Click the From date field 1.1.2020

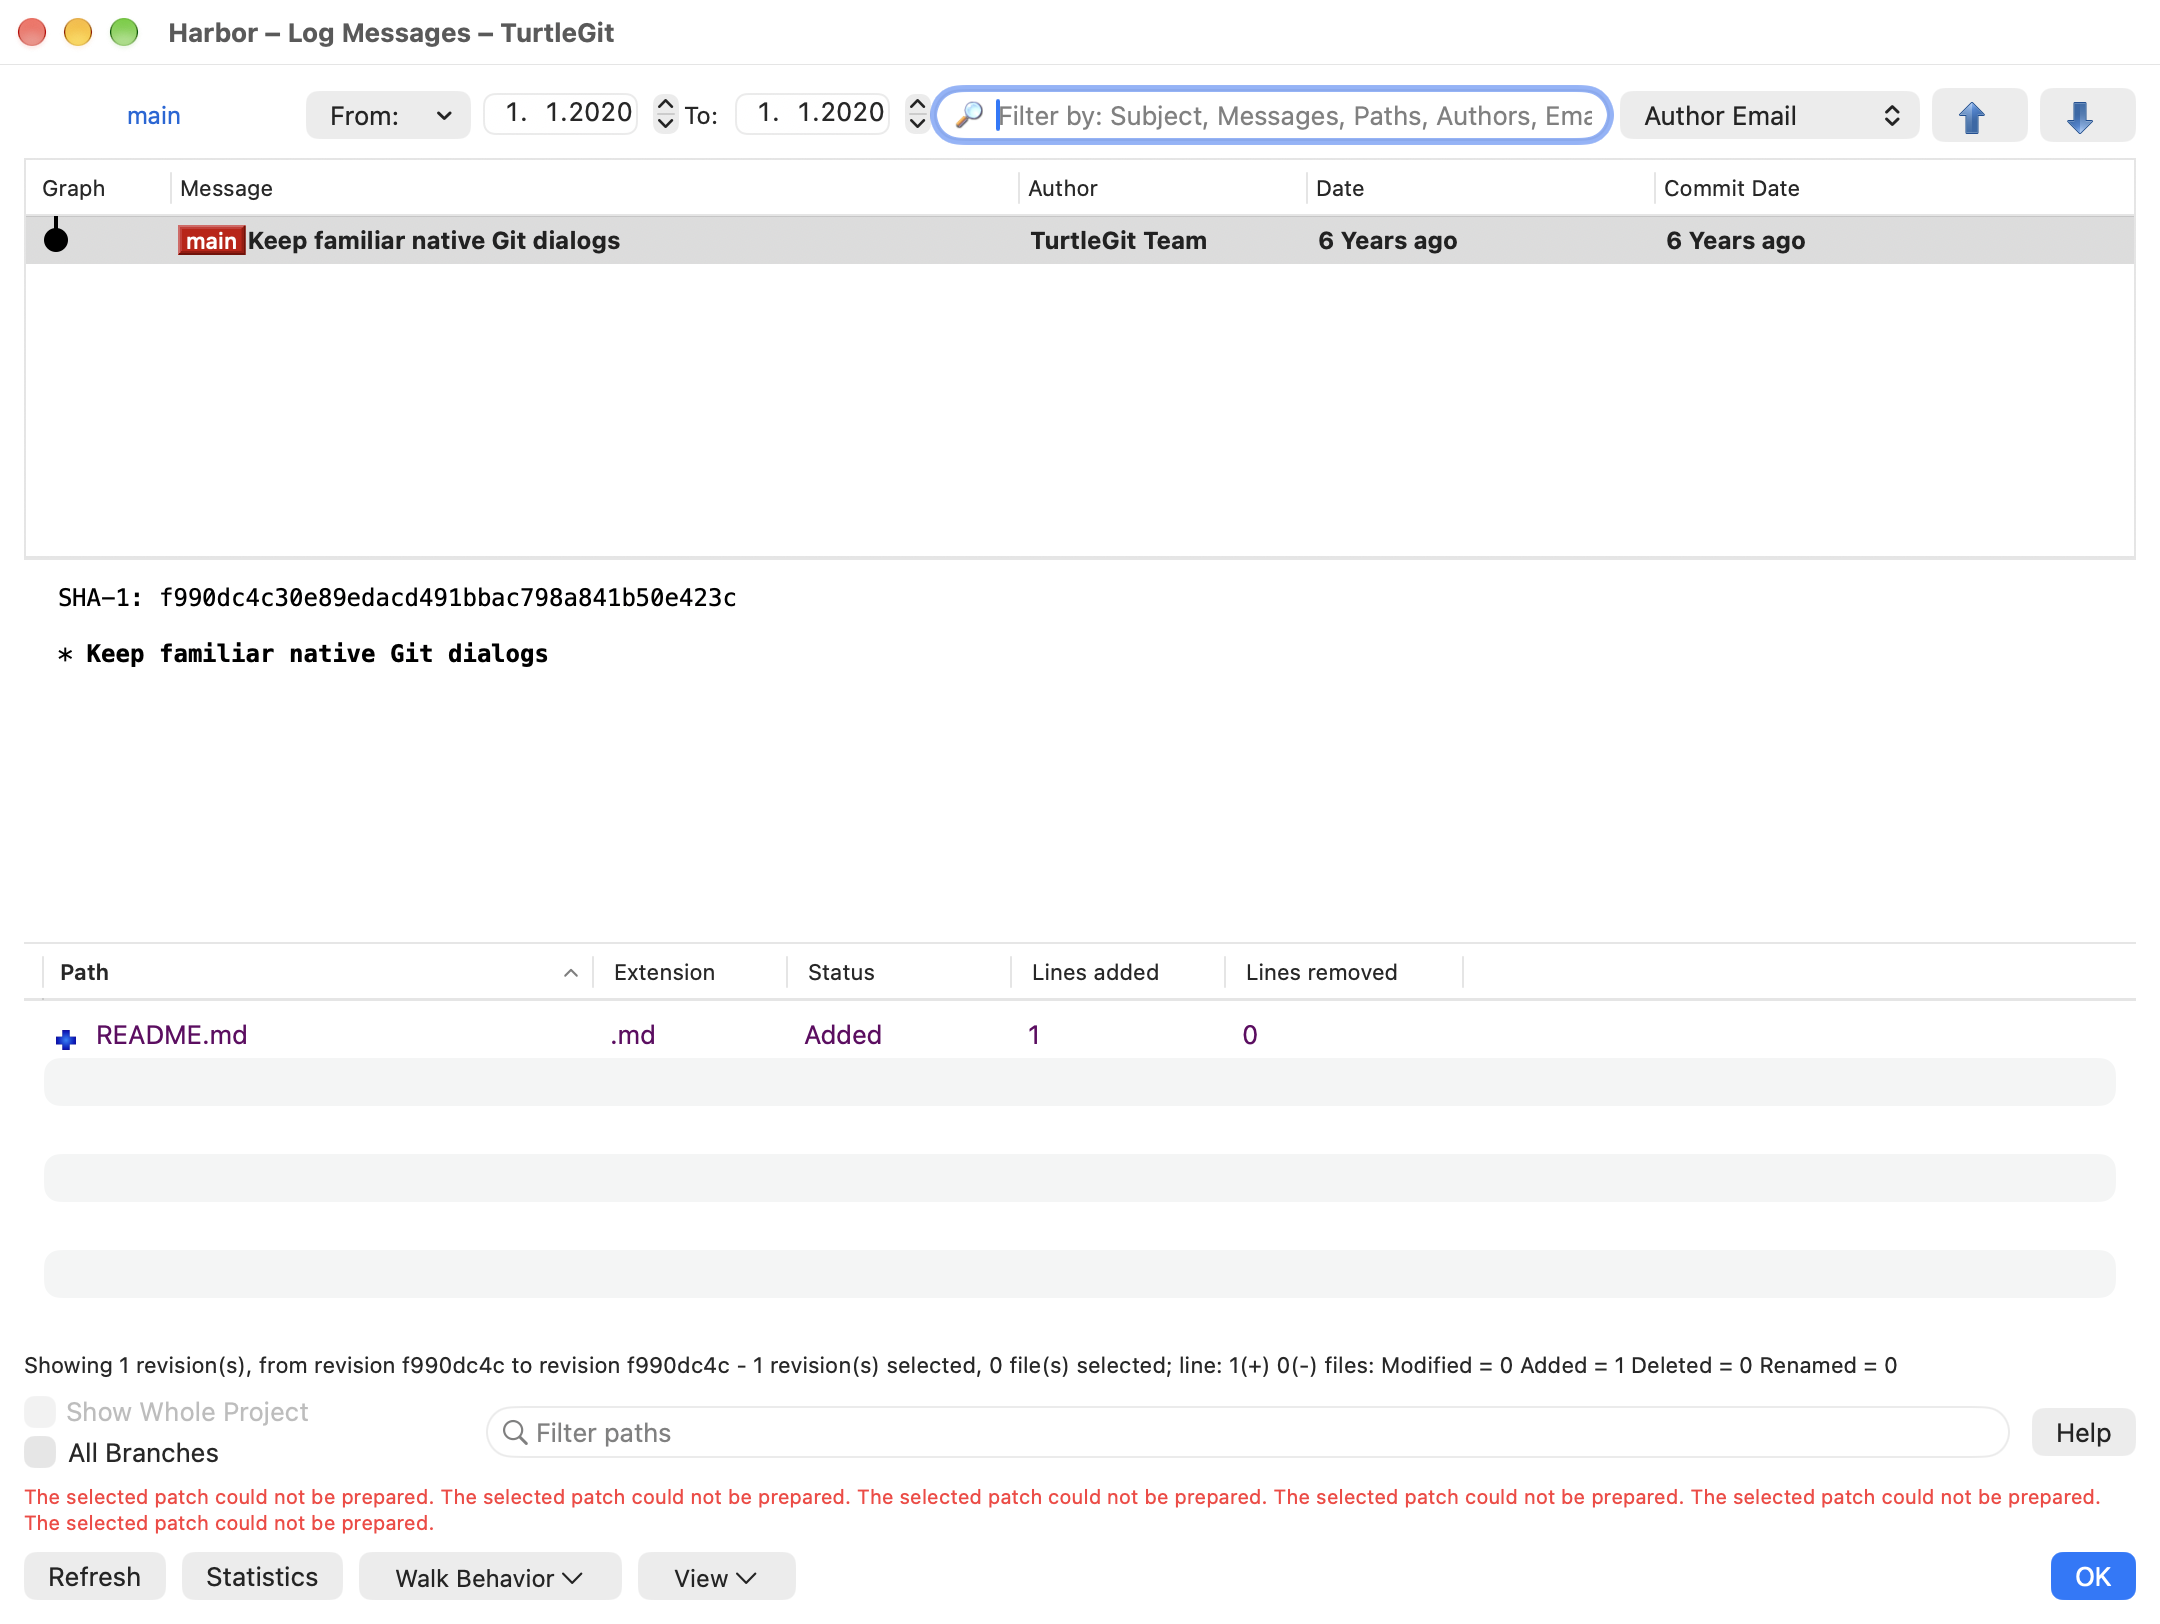point(561,113)
